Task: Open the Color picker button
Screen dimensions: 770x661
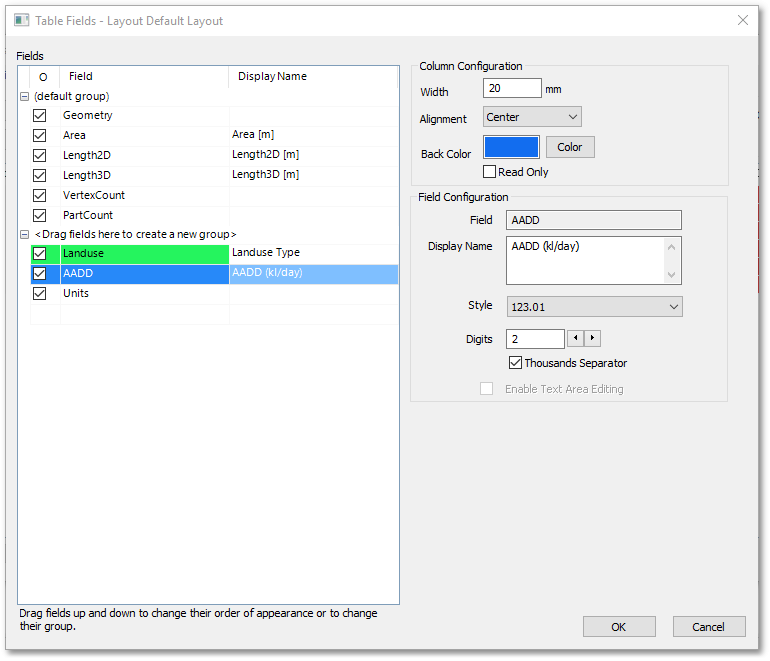Action: [570, 147]
